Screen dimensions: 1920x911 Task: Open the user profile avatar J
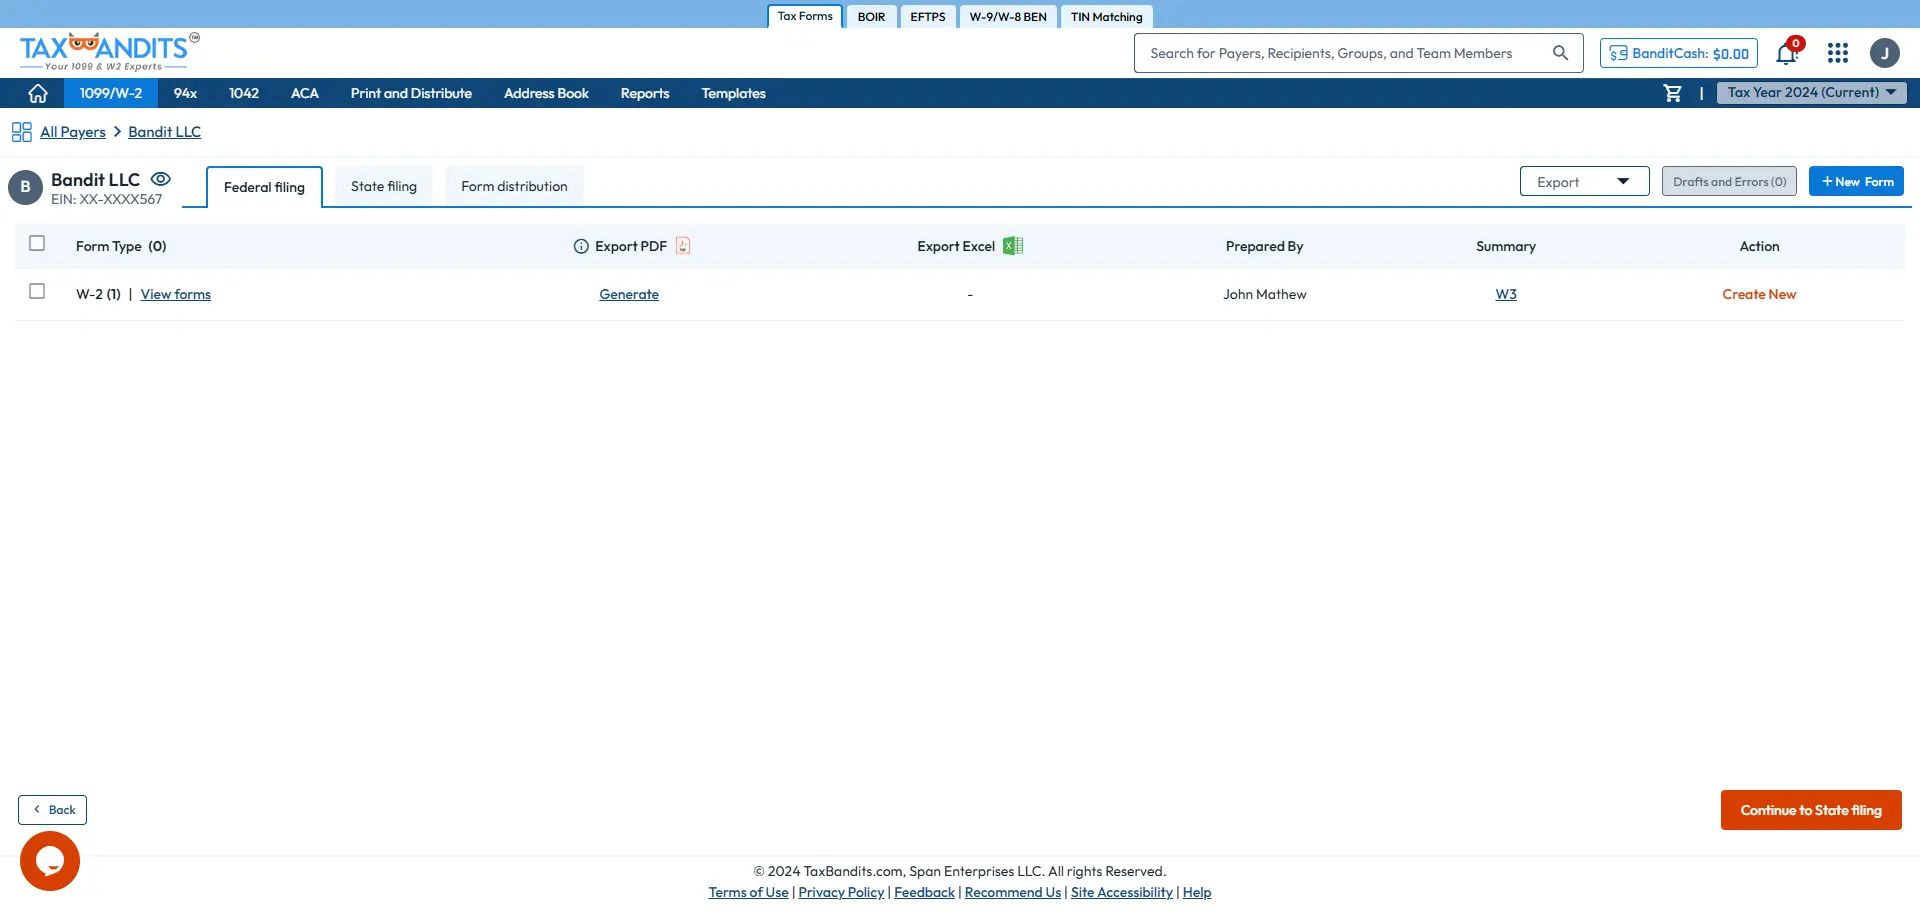coord(1885,53)
